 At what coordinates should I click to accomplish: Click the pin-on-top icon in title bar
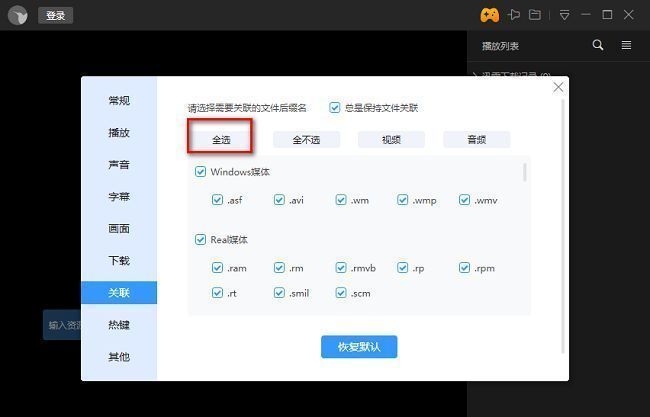(x=514, y=15)
